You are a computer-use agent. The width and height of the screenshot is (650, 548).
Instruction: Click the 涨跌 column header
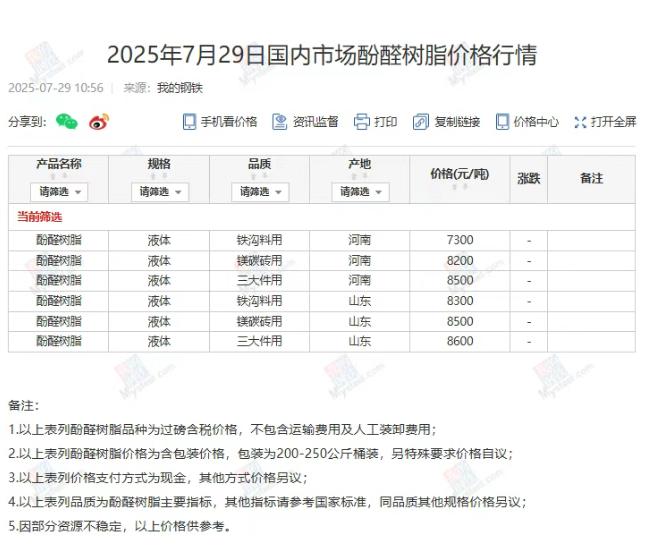click(528, 179)
